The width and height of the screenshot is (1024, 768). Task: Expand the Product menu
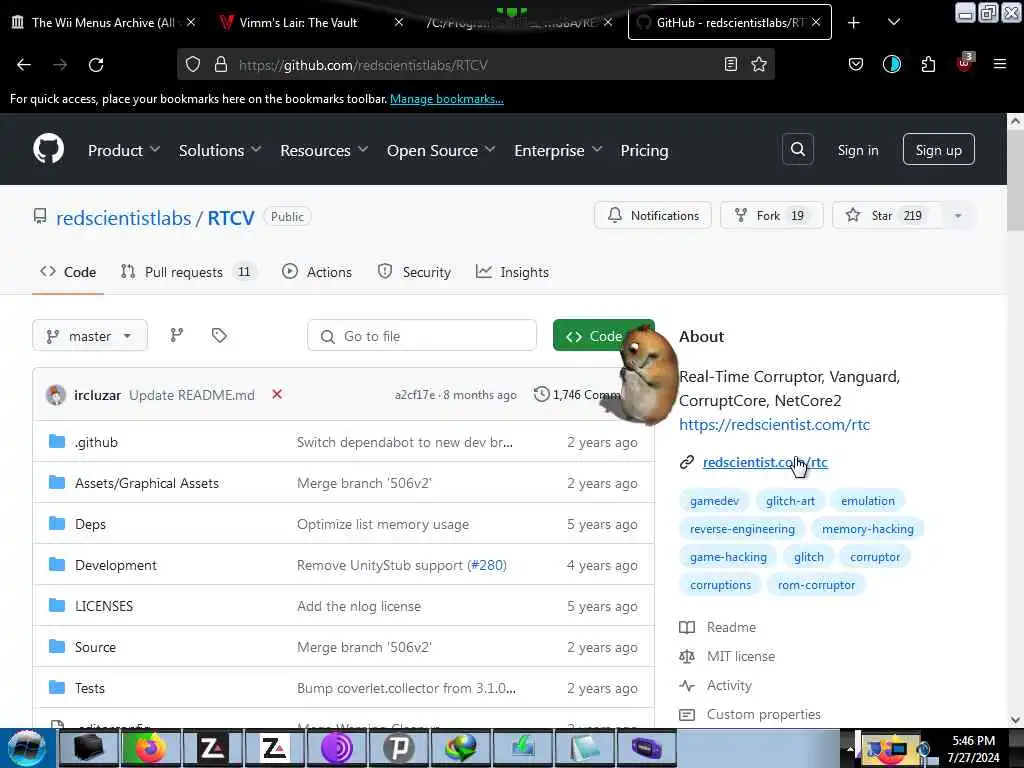coord(124,150)
